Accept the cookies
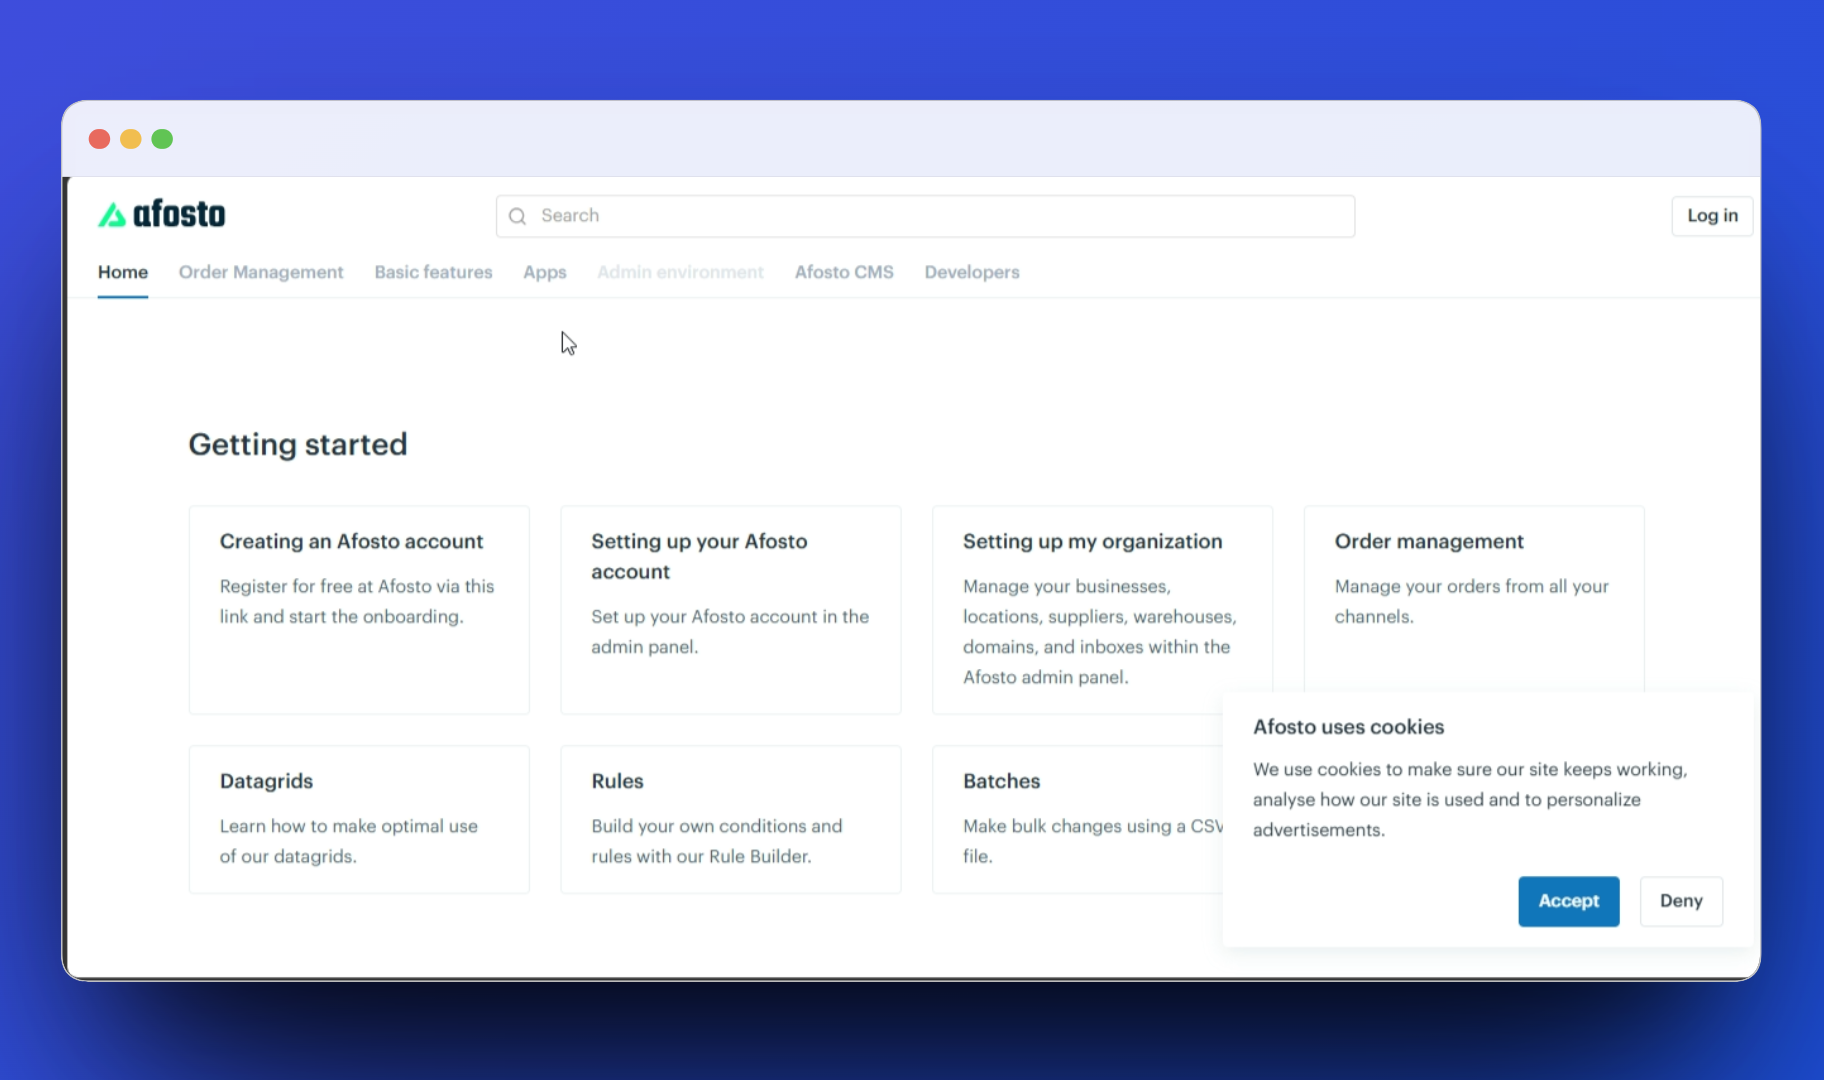 (1569, 901)
